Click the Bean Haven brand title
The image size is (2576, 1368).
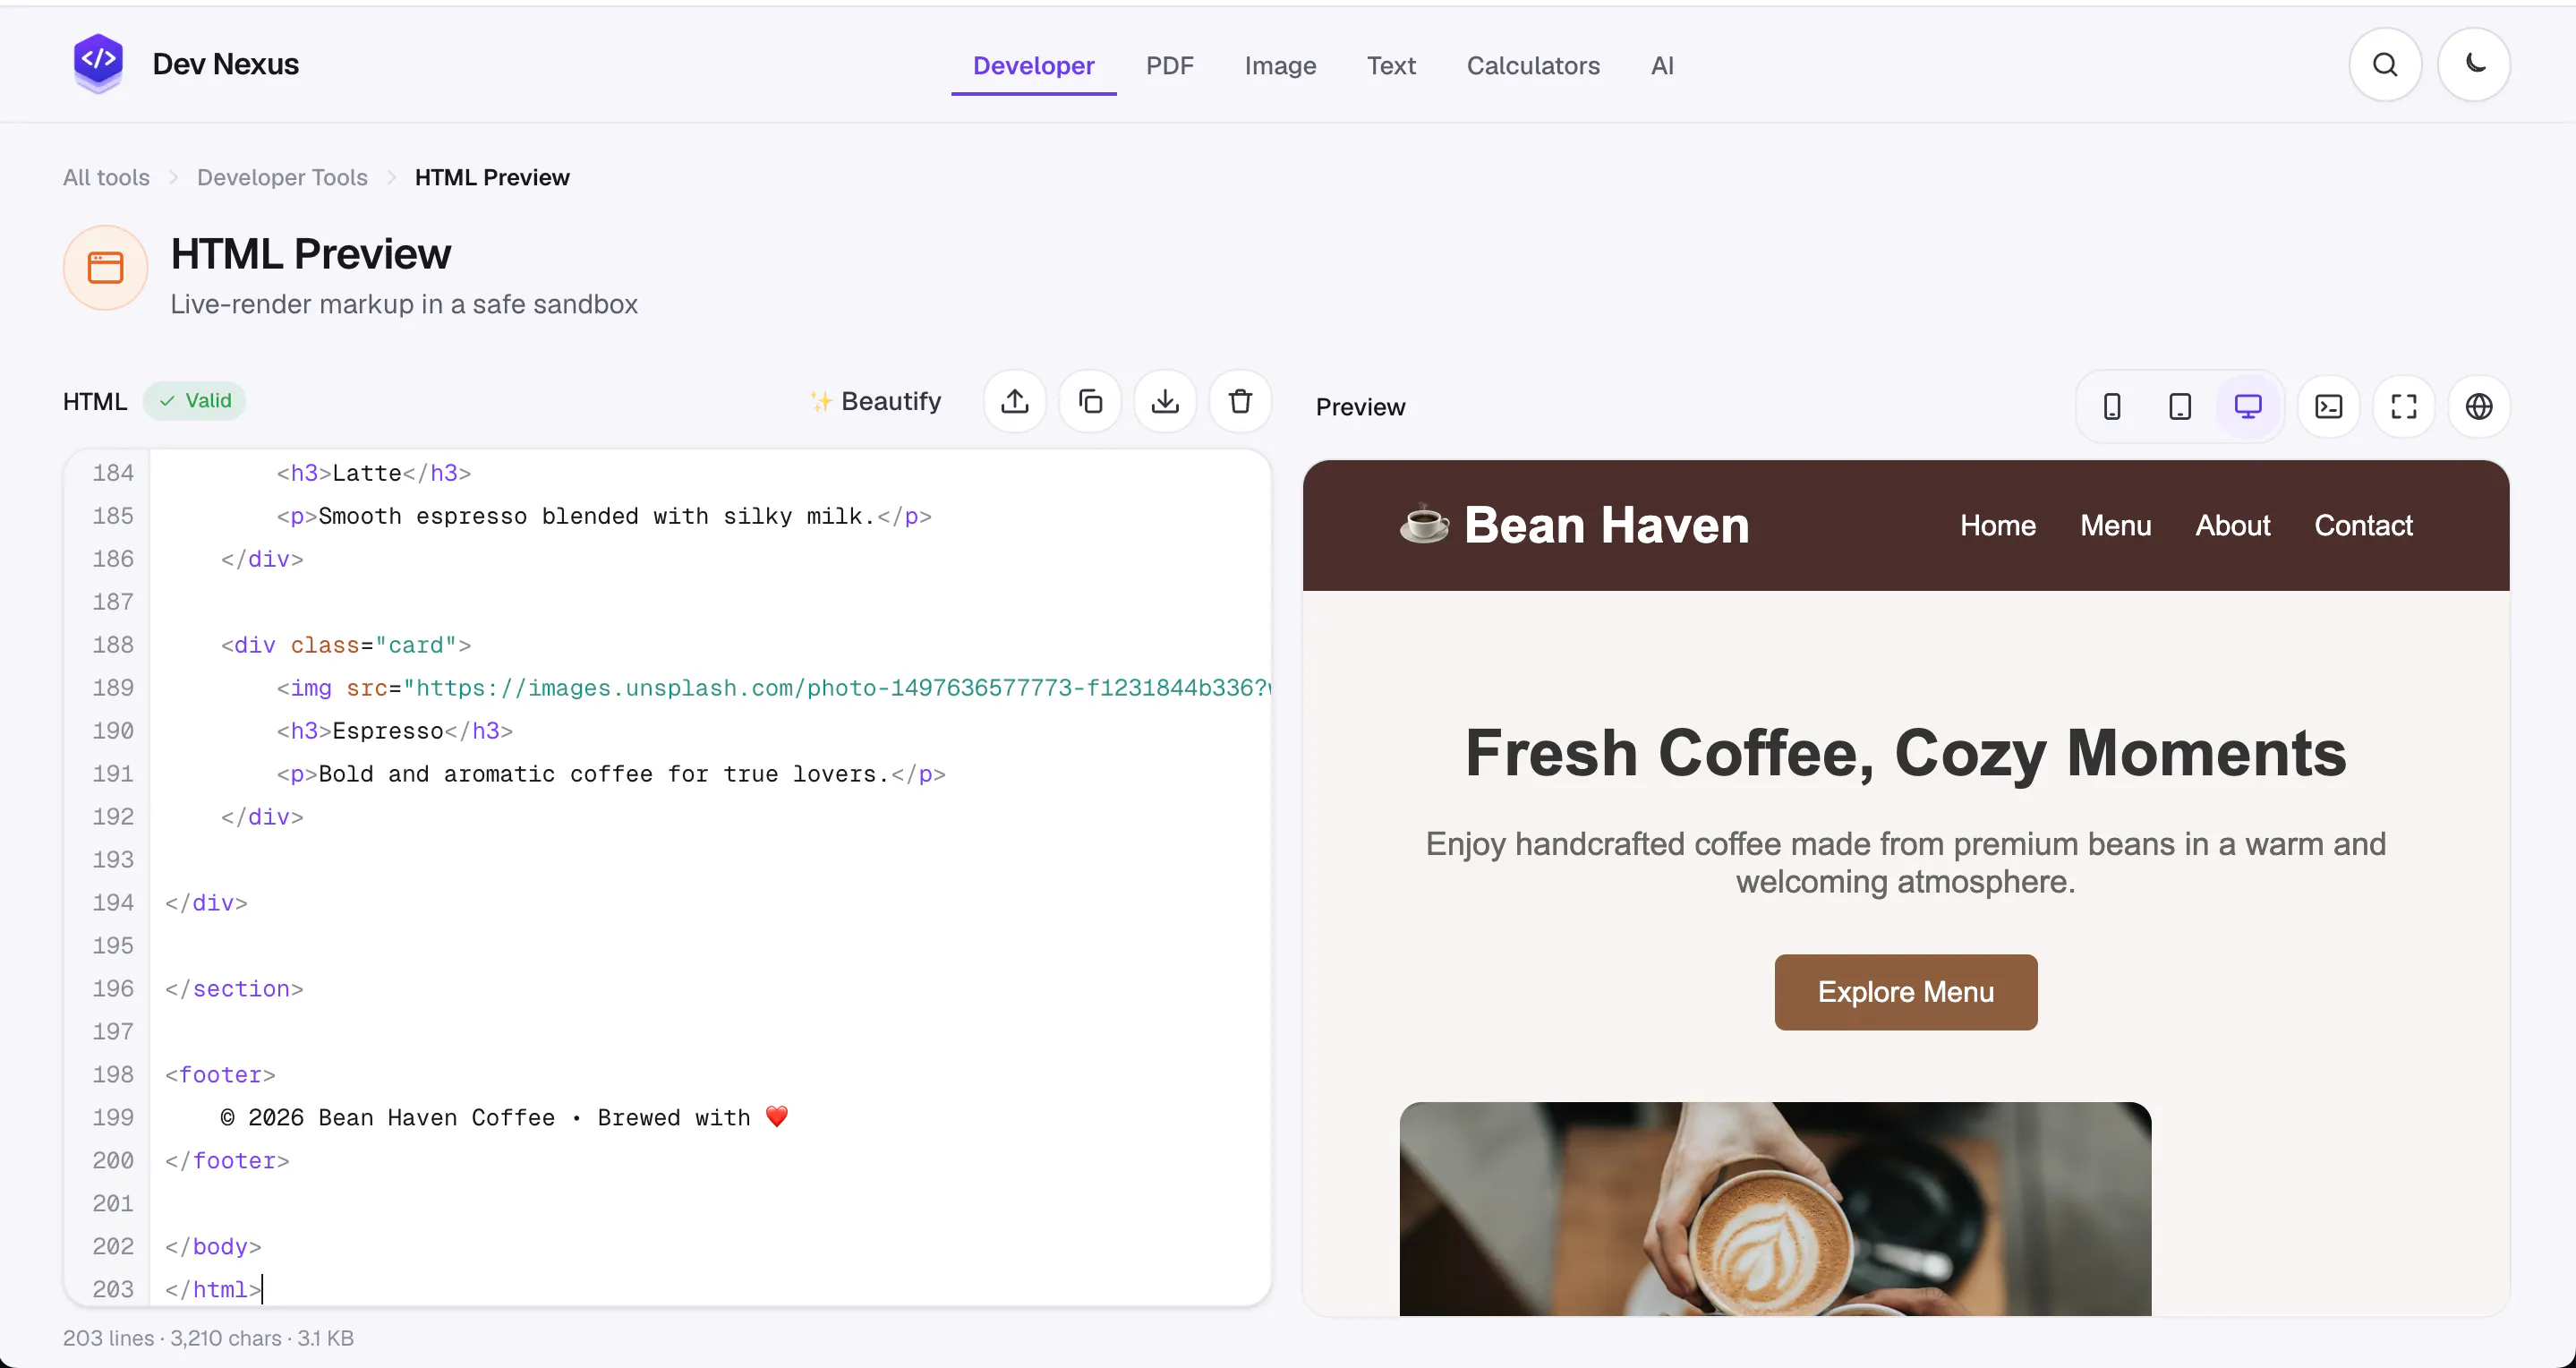(x=1606, y=525)
